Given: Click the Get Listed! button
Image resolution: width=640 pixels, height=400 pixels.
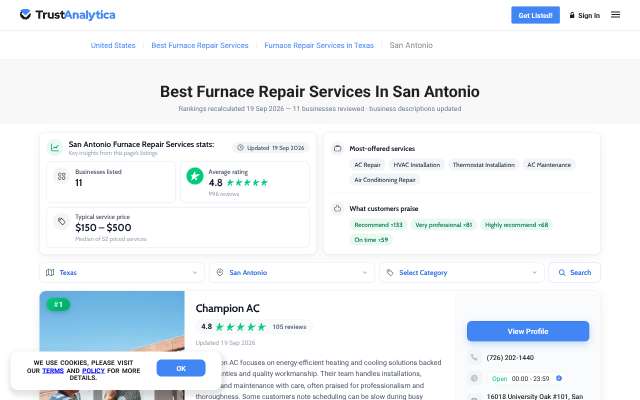Looking at the screenshot, I should 535,15.
